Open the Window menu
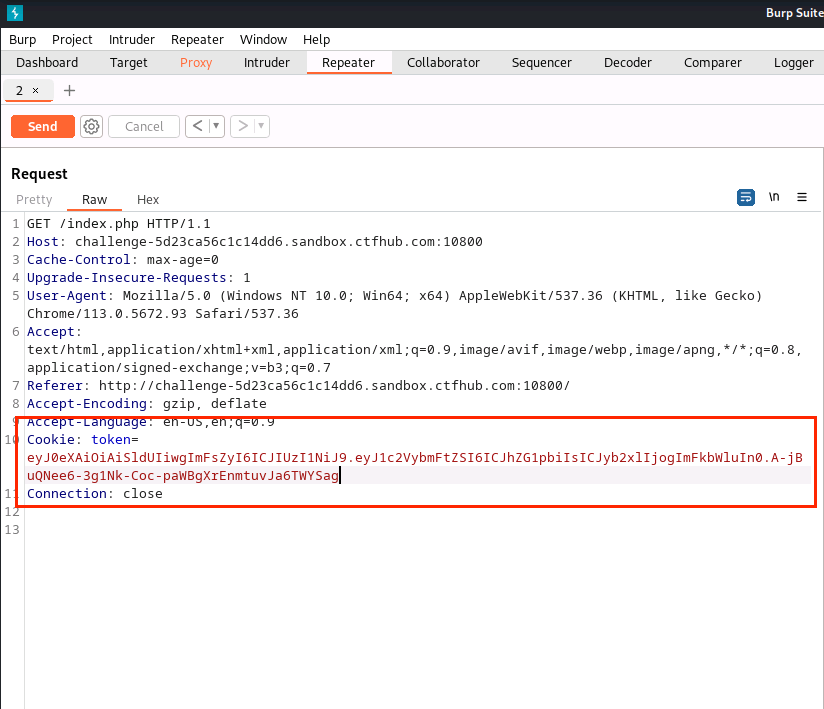824x709 pixels. pyautogui.click(x=263, y=39)
